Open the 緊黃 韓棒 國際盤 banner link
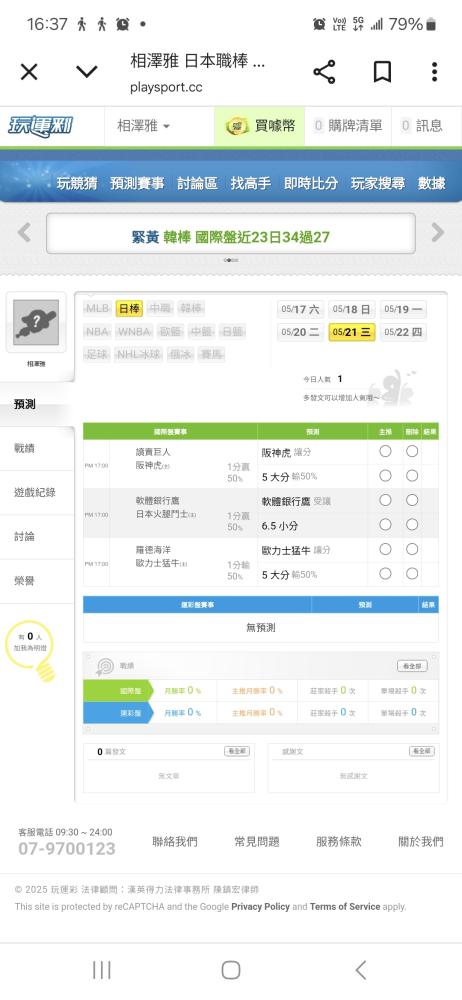462x1000 pixels. [230, 237]
